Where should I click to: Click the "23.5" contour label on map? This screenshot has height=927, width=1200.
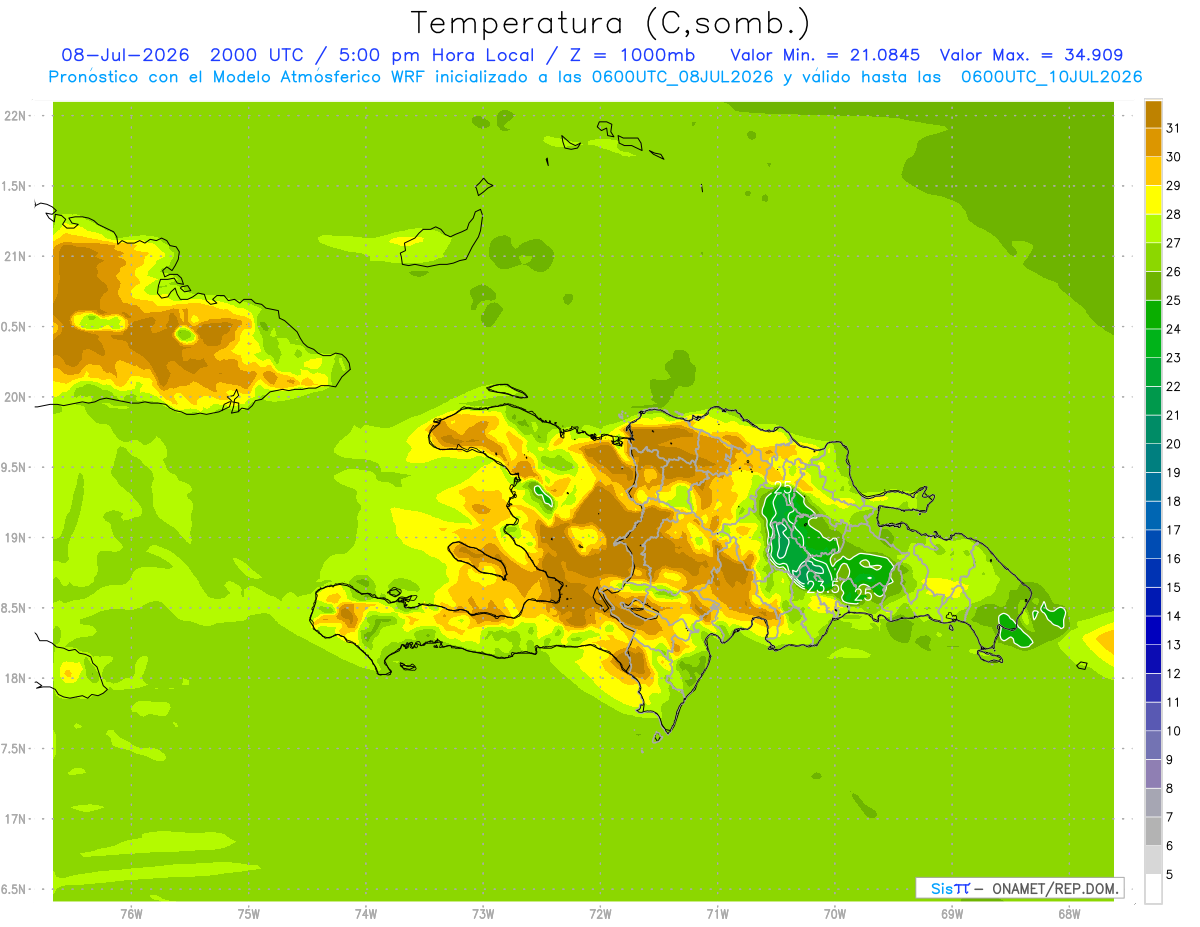(x=823, y=587)
